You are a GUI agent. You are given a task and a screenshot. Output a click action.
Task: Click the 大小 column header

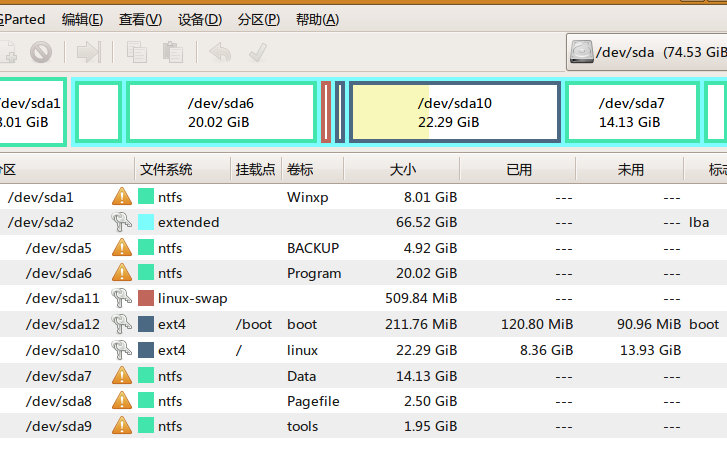click(x=402, y=169)
